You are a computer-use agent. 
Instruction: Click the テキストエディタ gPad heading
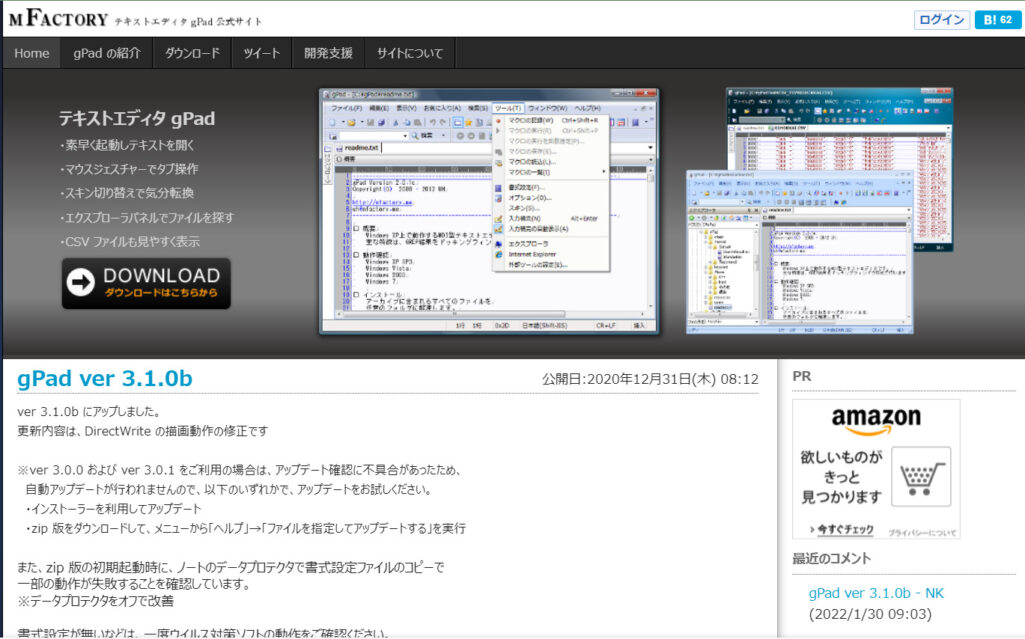coord(137,119)
